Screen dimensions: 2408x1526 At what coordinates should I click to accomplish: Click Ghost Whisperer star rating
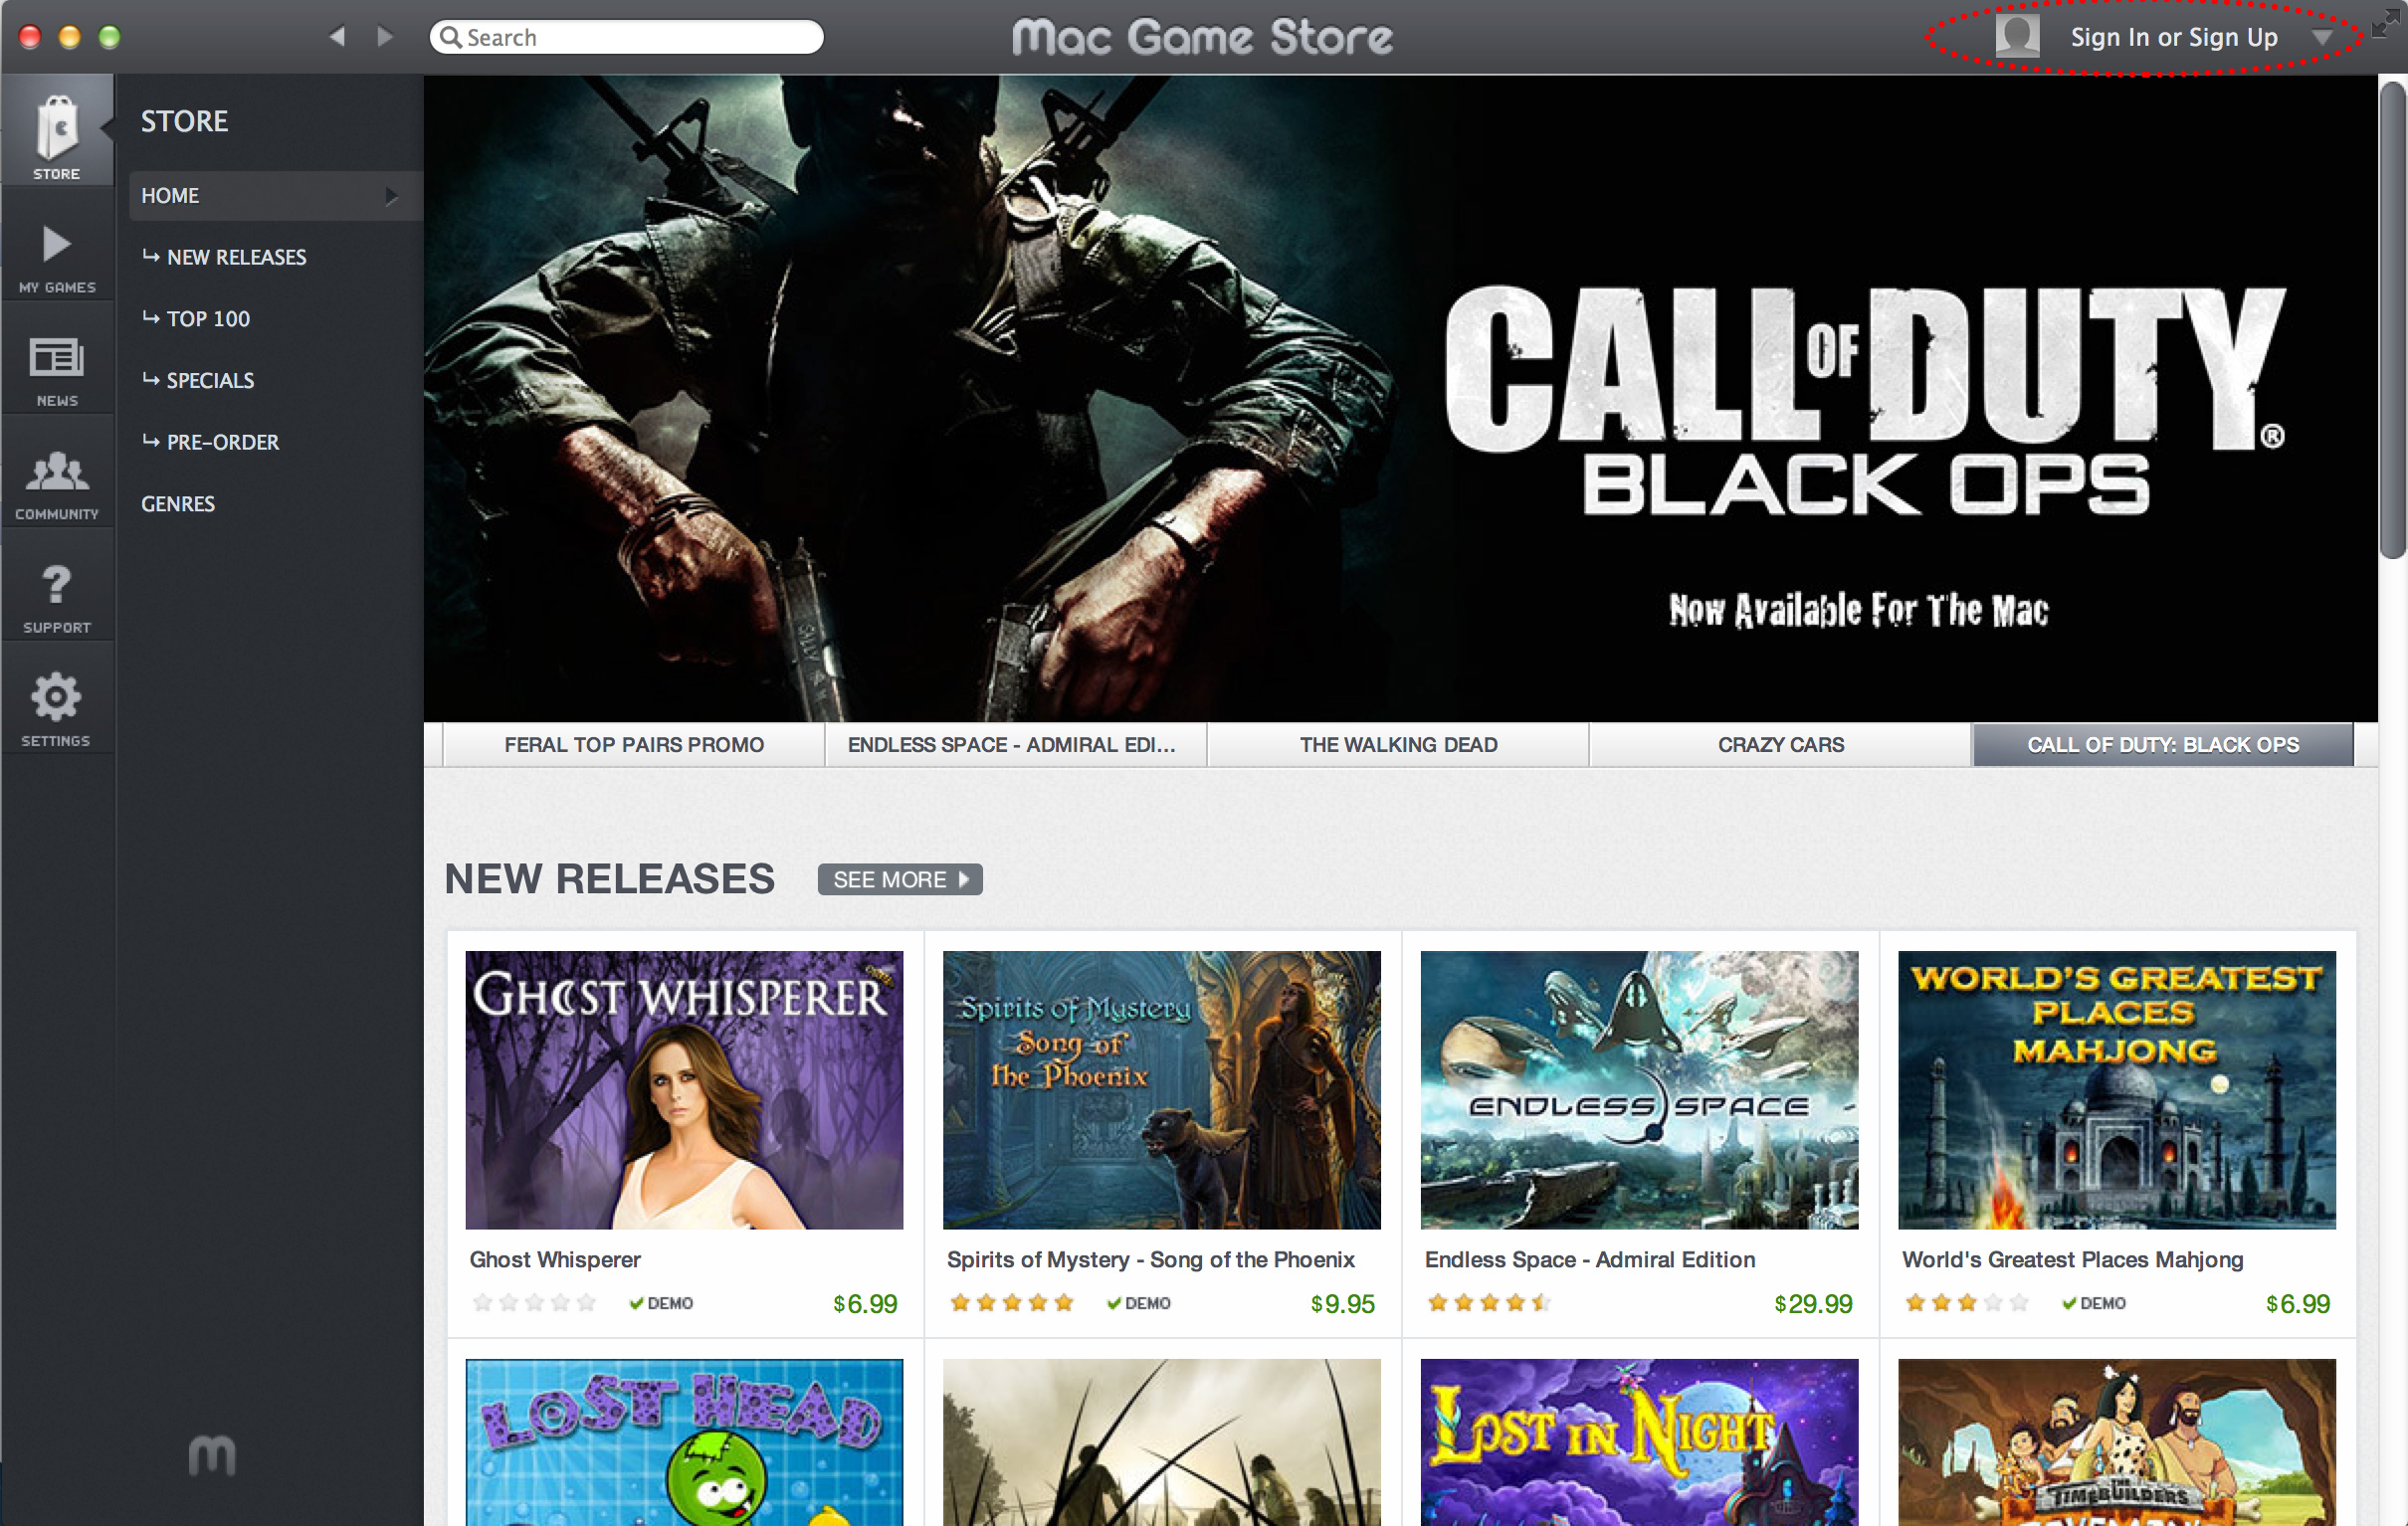point(535,1302)
